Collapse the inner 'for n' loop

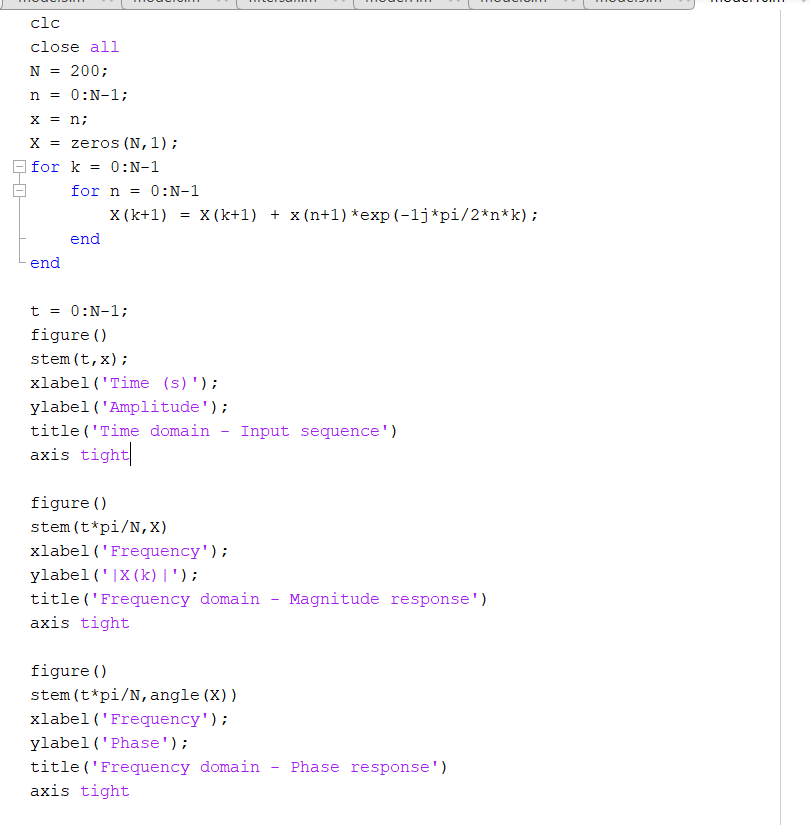point(17,191)
